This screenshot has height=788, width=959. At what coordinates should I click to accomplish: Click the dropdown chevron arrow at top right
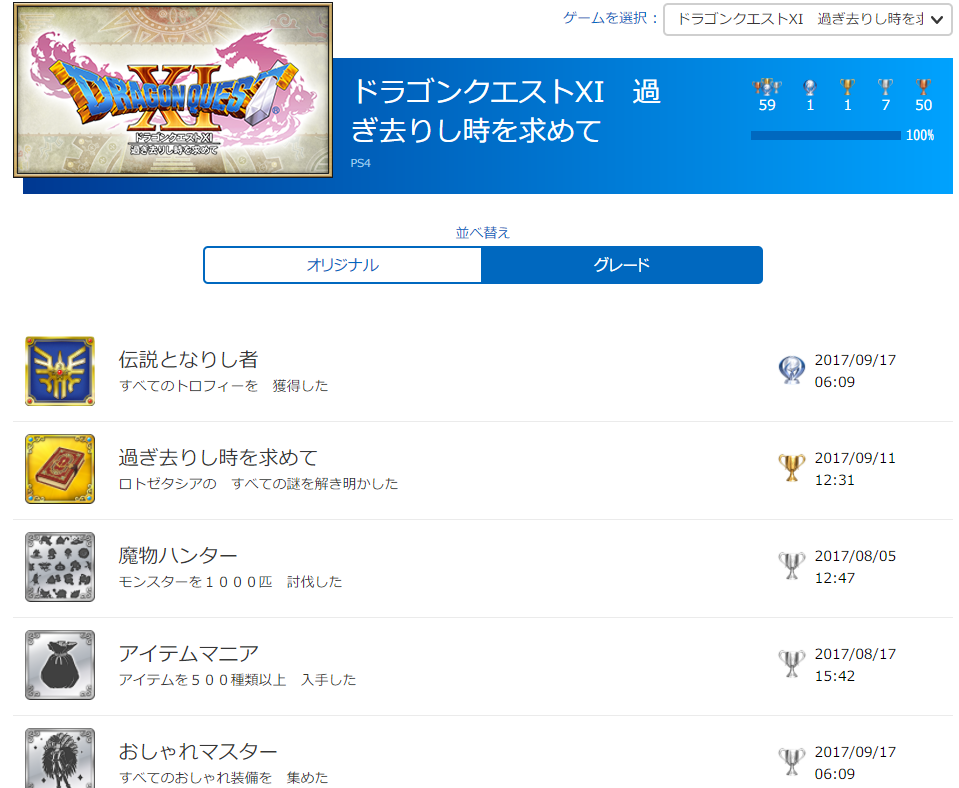[x=936, y=20]
